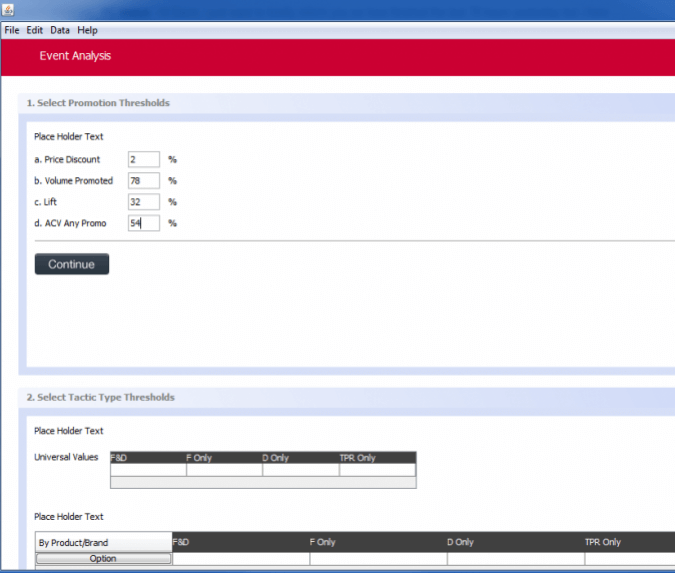Click the empty D Only cell in Universal Values
This screenshot has width=675, height=573.
[301, 470]
